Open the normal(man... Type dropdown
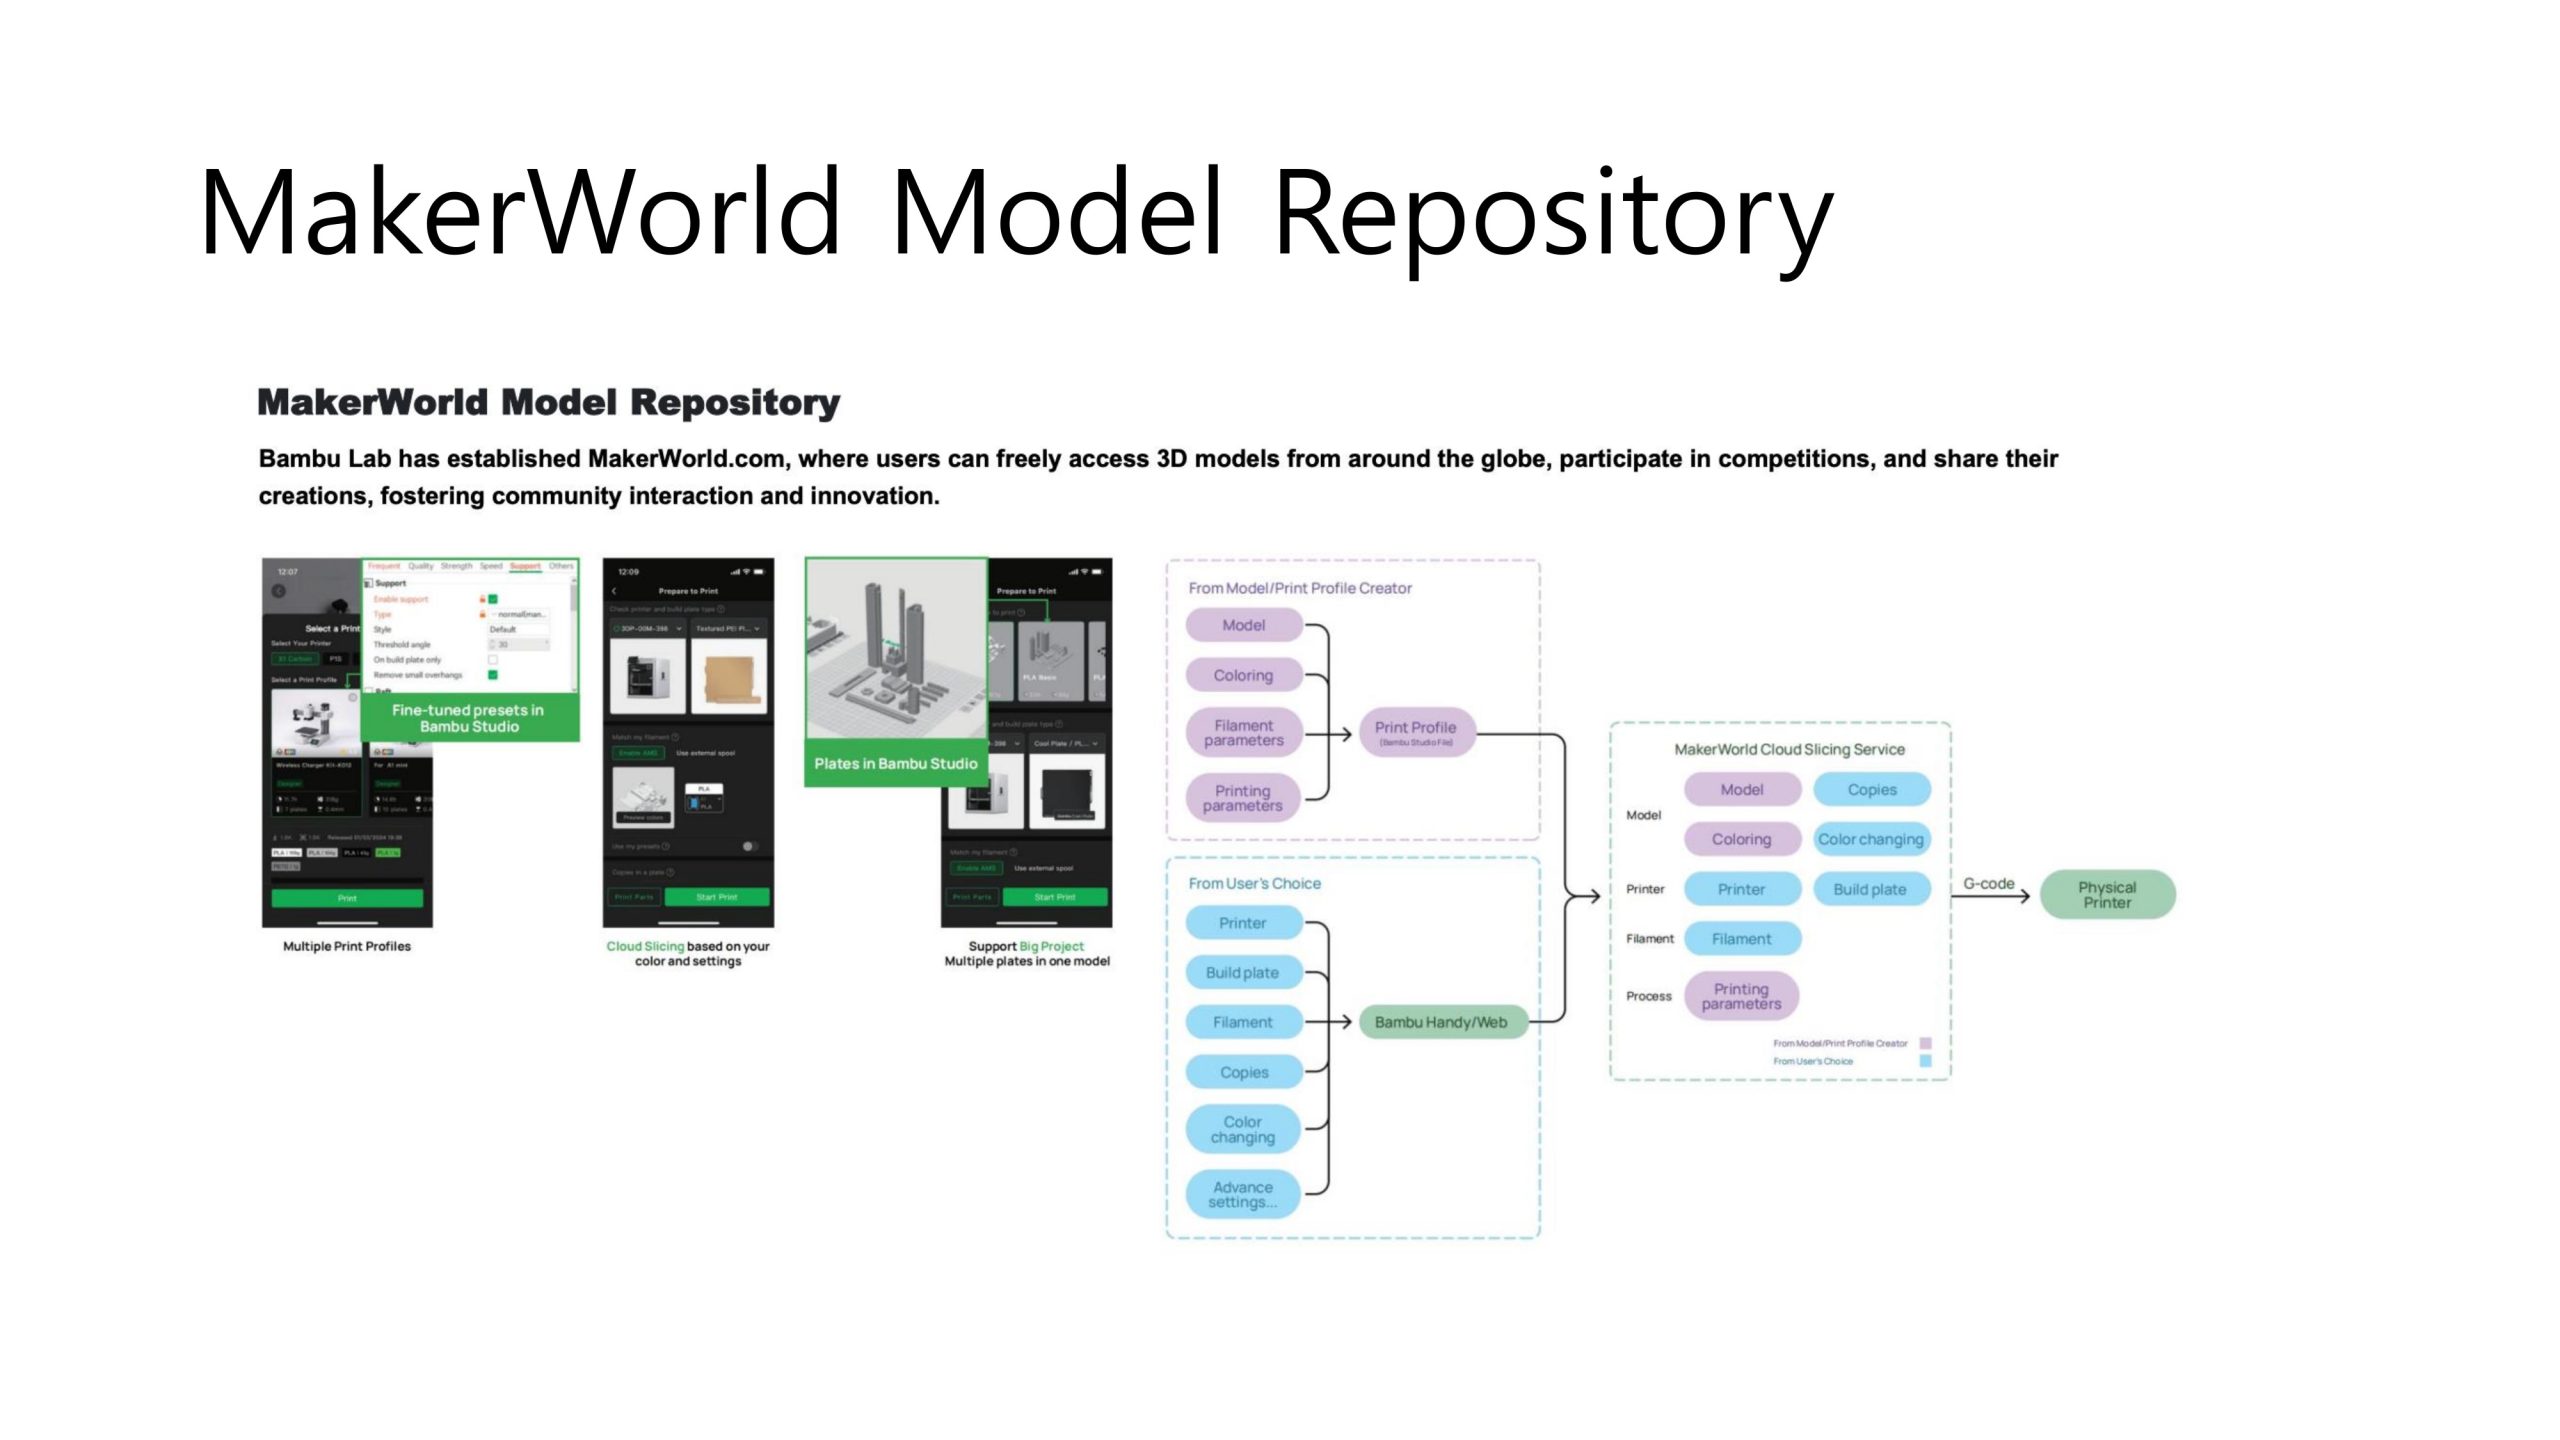This screenshot has width=2560, height=1440. (x=518, y=614)
